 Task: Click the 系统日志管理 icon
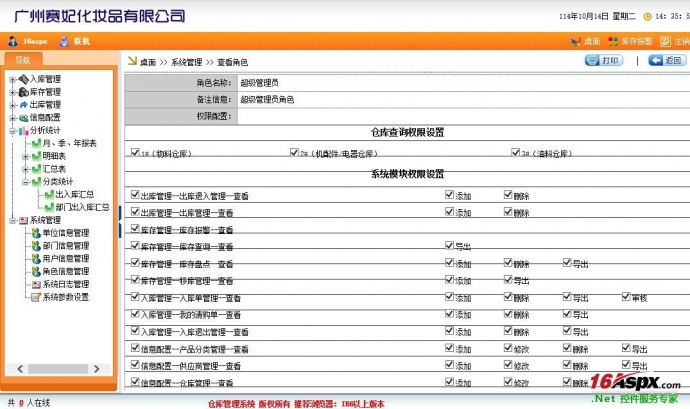coord(37,285)
